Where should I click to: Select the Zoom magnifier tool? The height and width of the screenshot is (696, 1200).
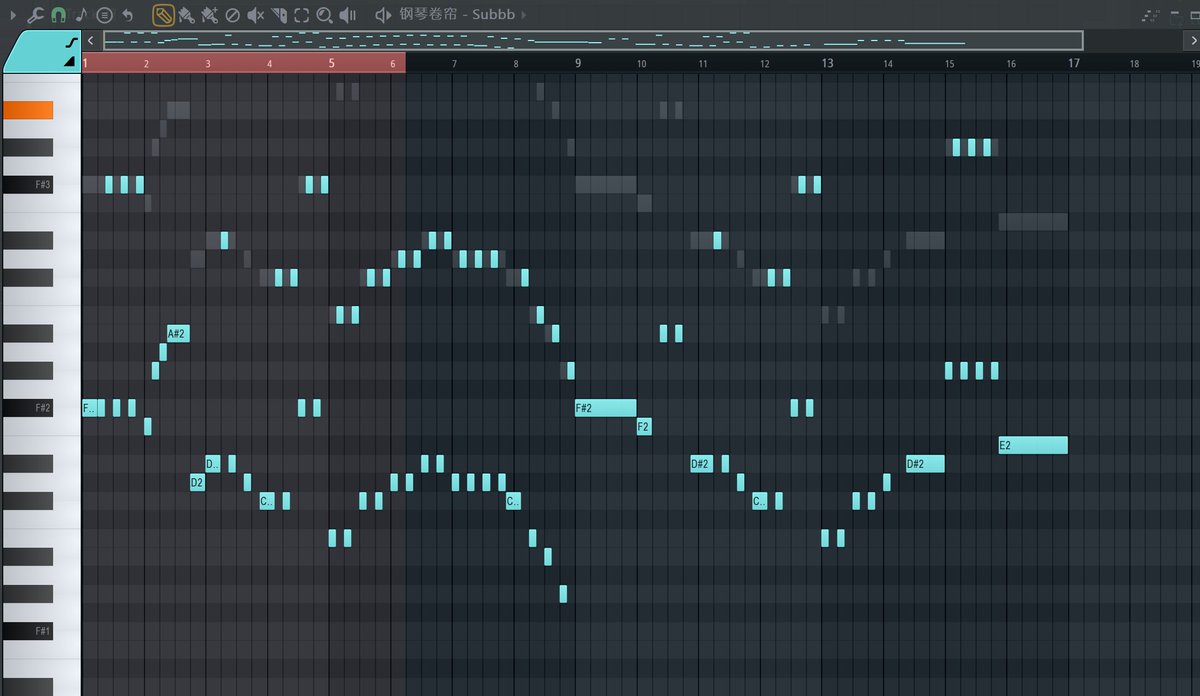324,15
